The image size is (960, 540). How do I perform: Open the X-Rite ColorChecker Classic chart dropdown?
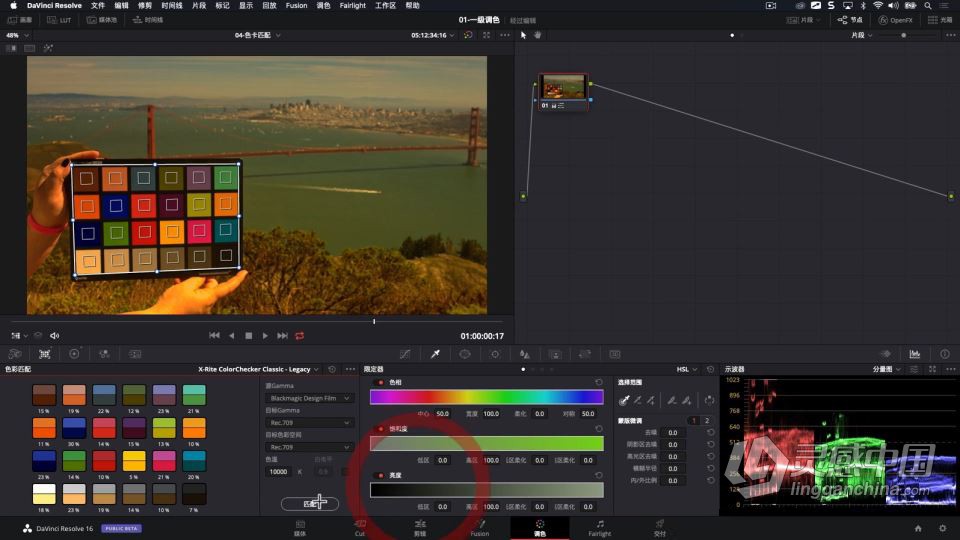(x=258, y=369)
